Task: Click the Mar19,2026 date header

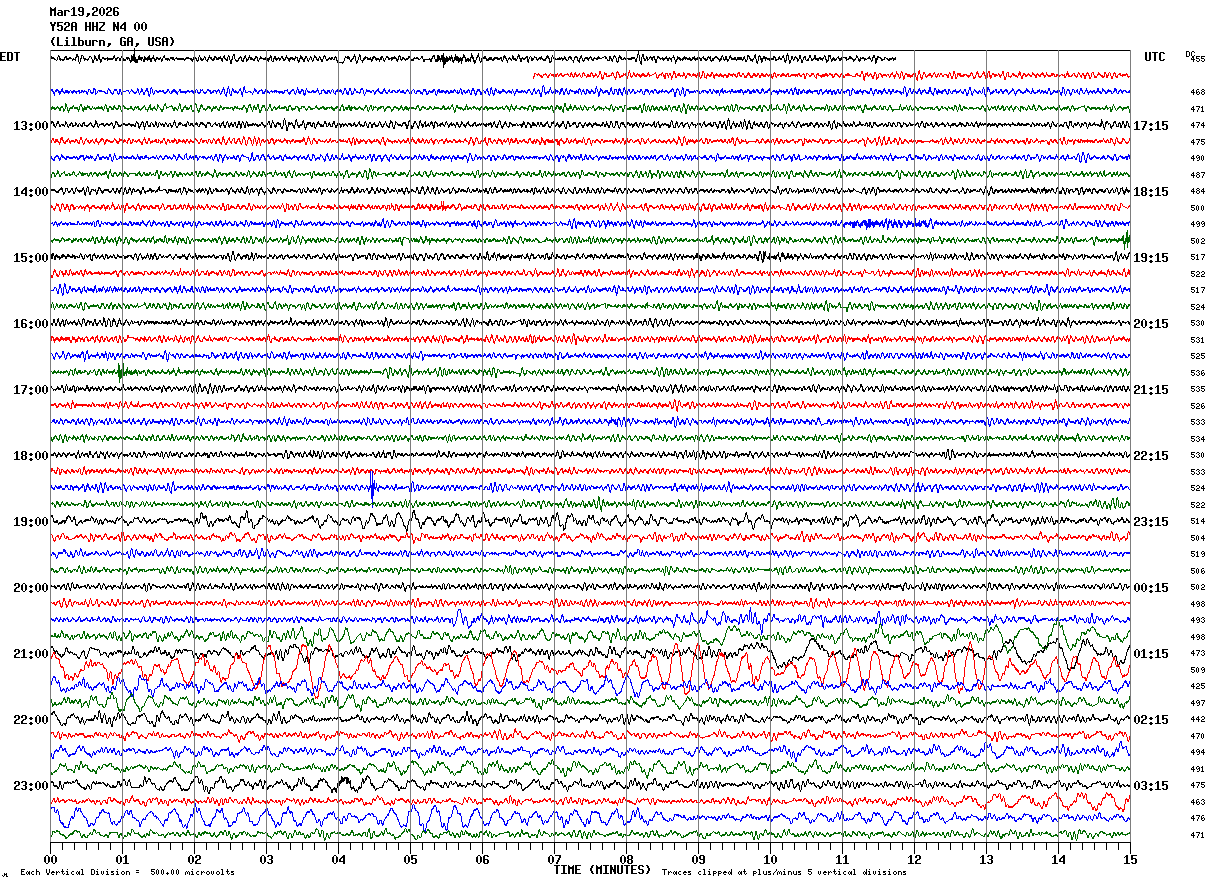Action: [x=84, y=12]
